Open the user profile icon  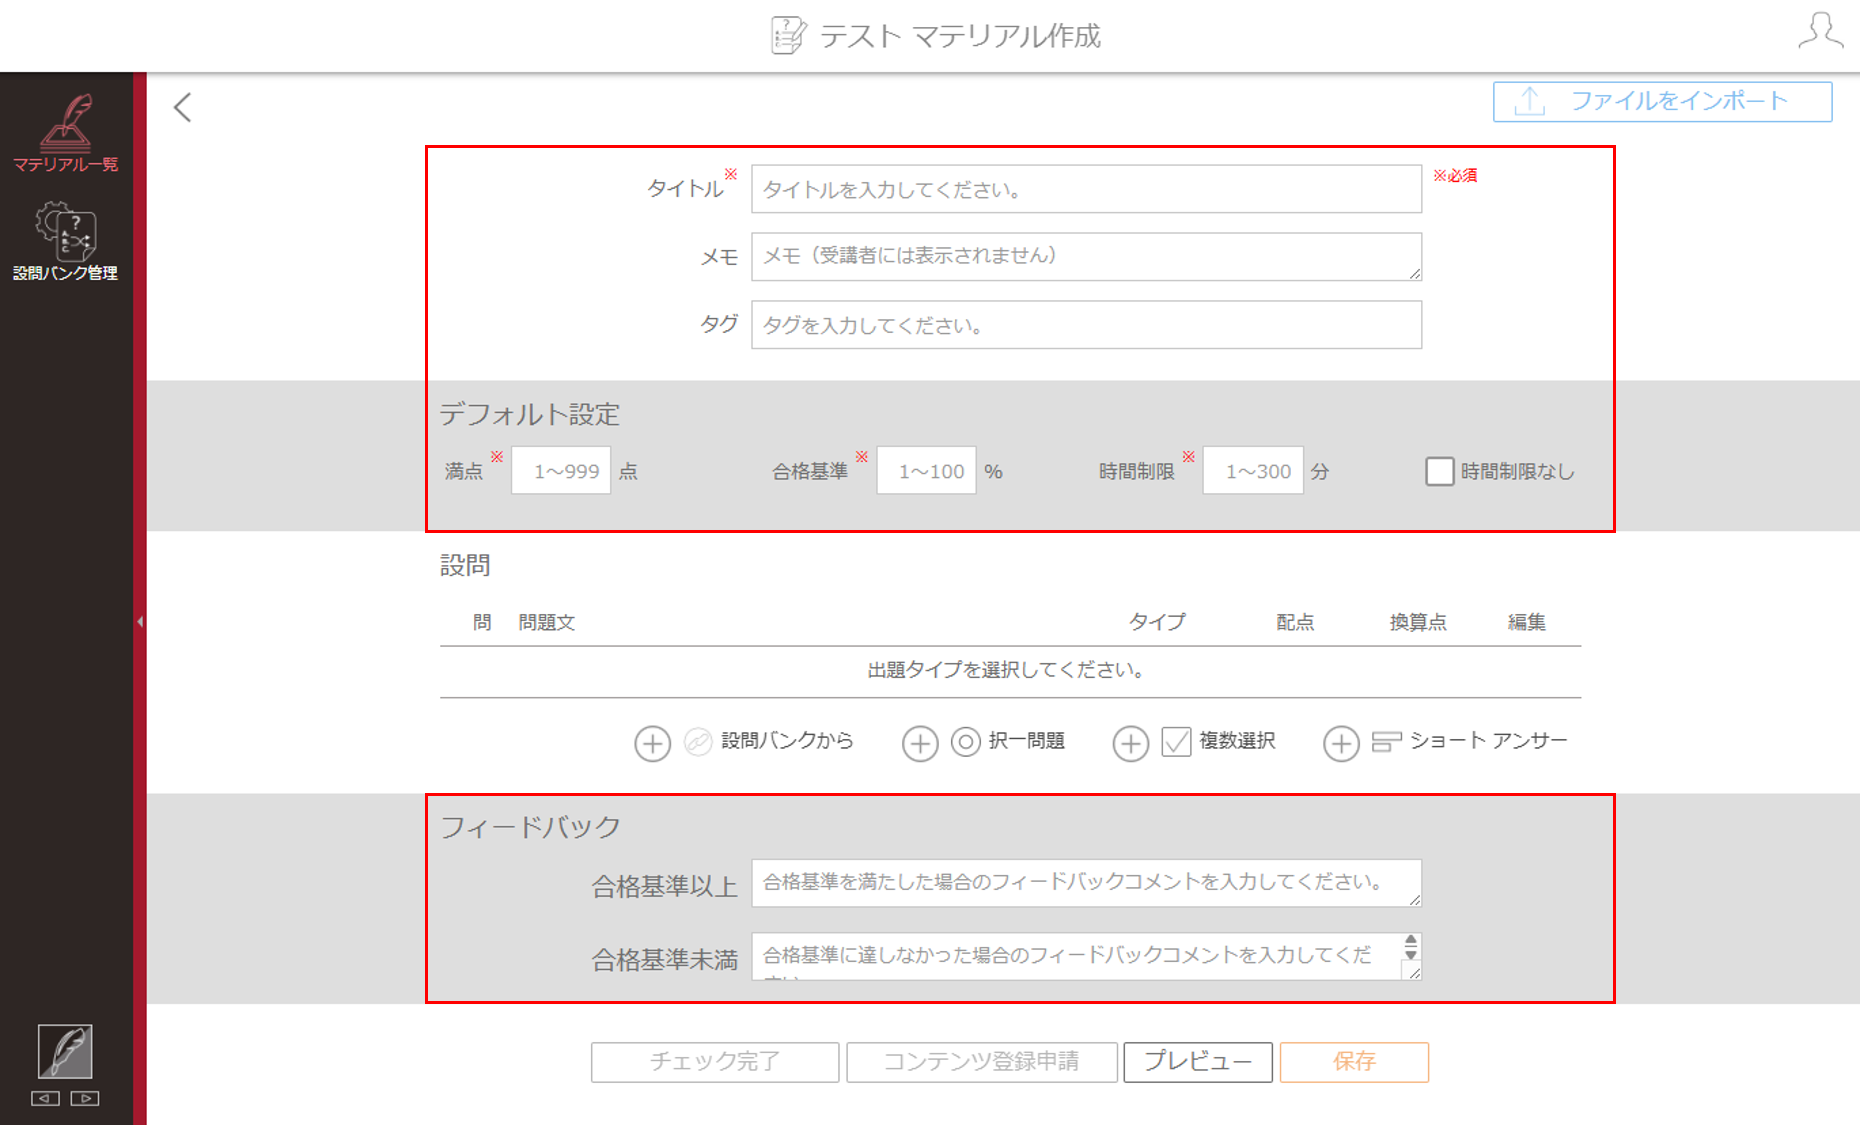coord(1820,31)
